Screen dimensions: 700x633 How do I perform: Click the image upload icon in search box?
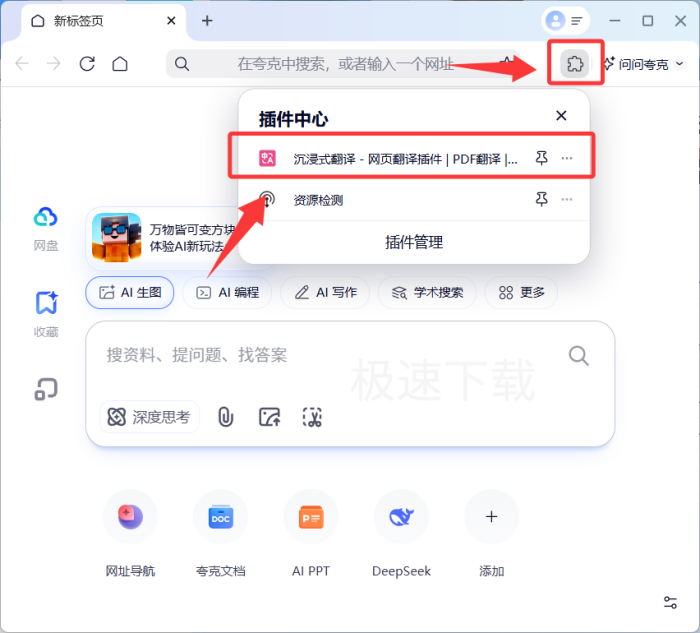click(x=269, y=417)
